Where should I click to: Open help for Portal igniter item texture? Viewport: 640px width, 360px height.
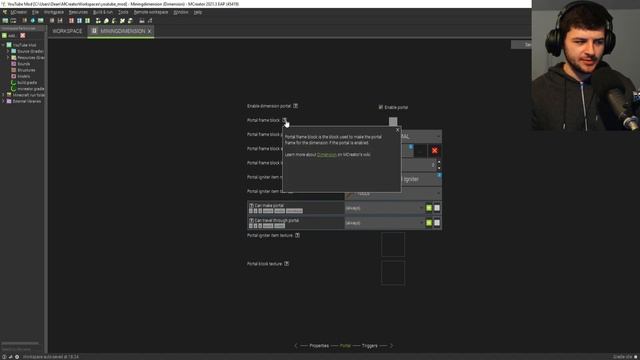[x=297, y=235]
